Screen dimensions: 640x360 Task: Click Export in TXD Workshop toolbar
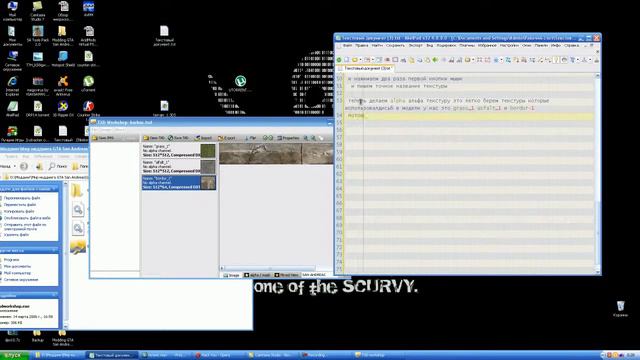coord(227,138)
